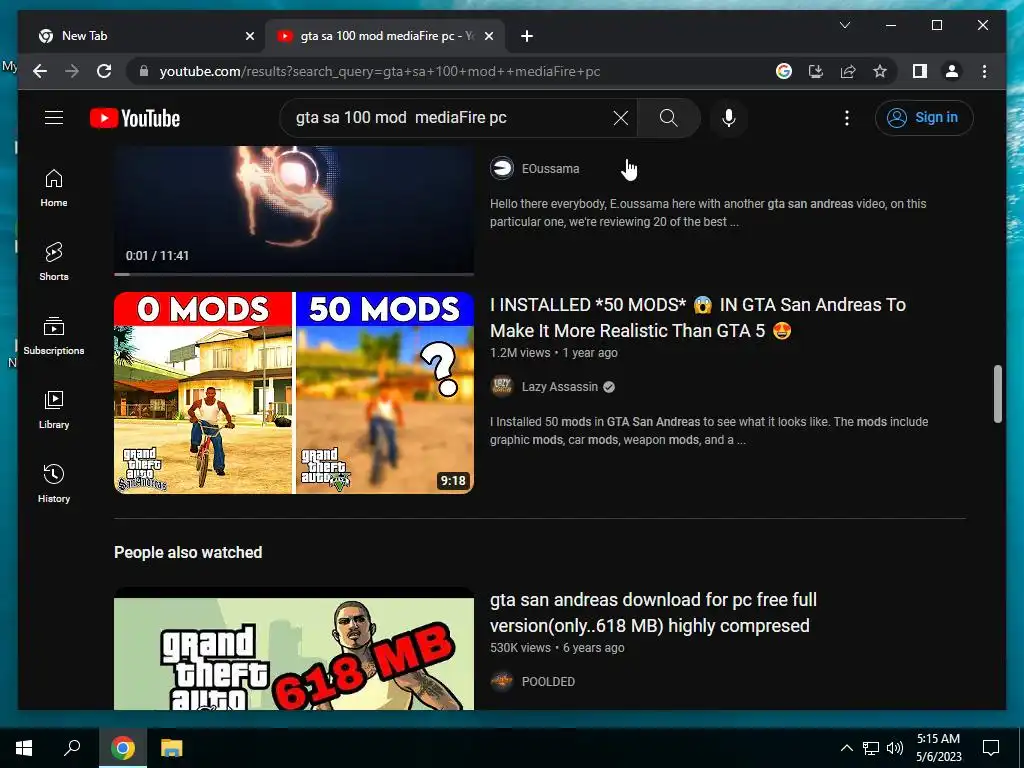
Task: Open the 0 MODS vs 50 MODS thumbnail
Action: 294,392
